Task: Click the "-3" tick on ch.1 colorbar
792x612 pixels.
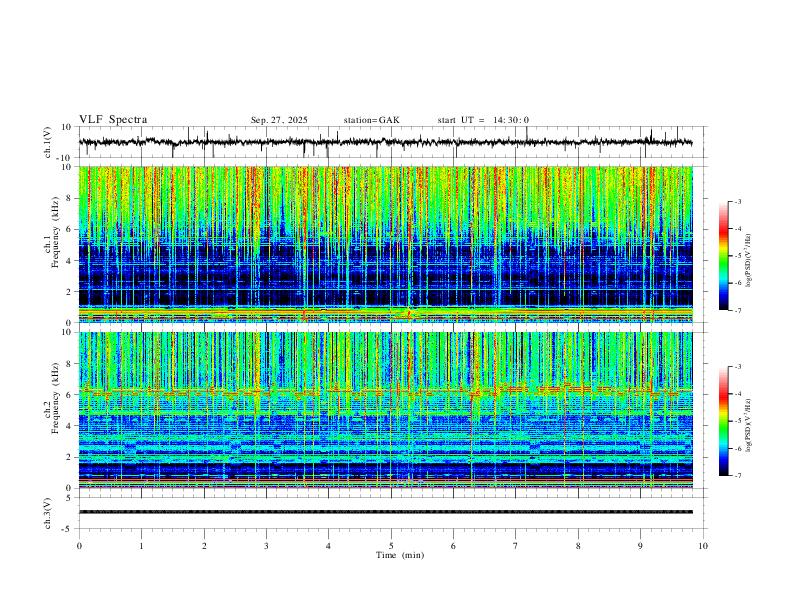Action: pos(738,201)
